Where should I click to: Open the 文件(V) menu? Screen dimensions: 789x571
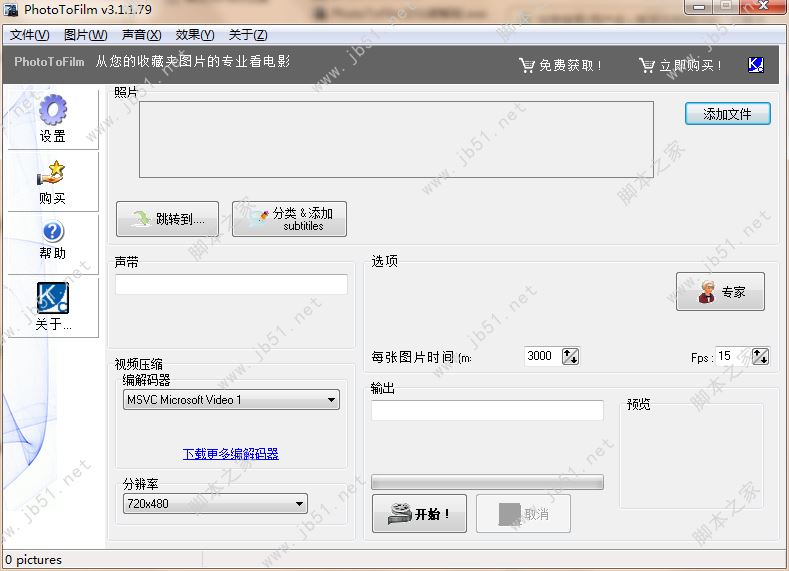pyautogui.click(x=29, y=35)
